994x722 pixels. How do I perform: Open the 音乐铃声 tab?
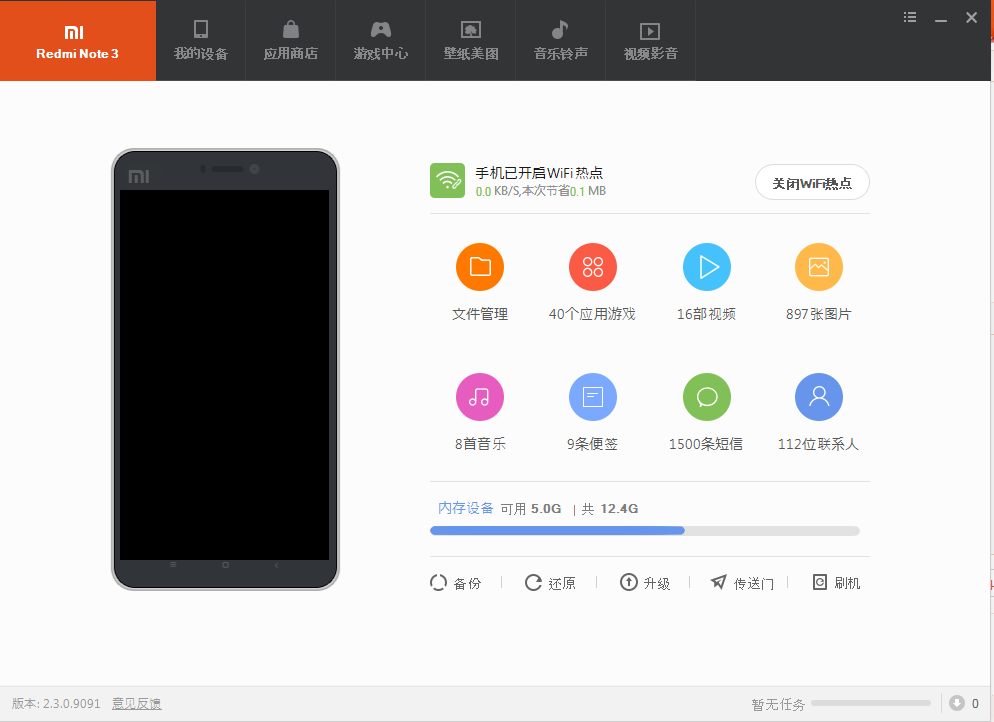[560, 41]
